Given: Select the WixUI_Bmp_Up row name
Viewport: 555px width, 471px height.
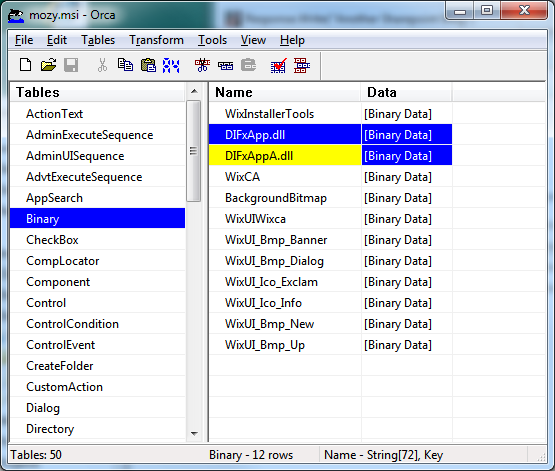Looking at the screenshot, I should click(x=285, y=345).
